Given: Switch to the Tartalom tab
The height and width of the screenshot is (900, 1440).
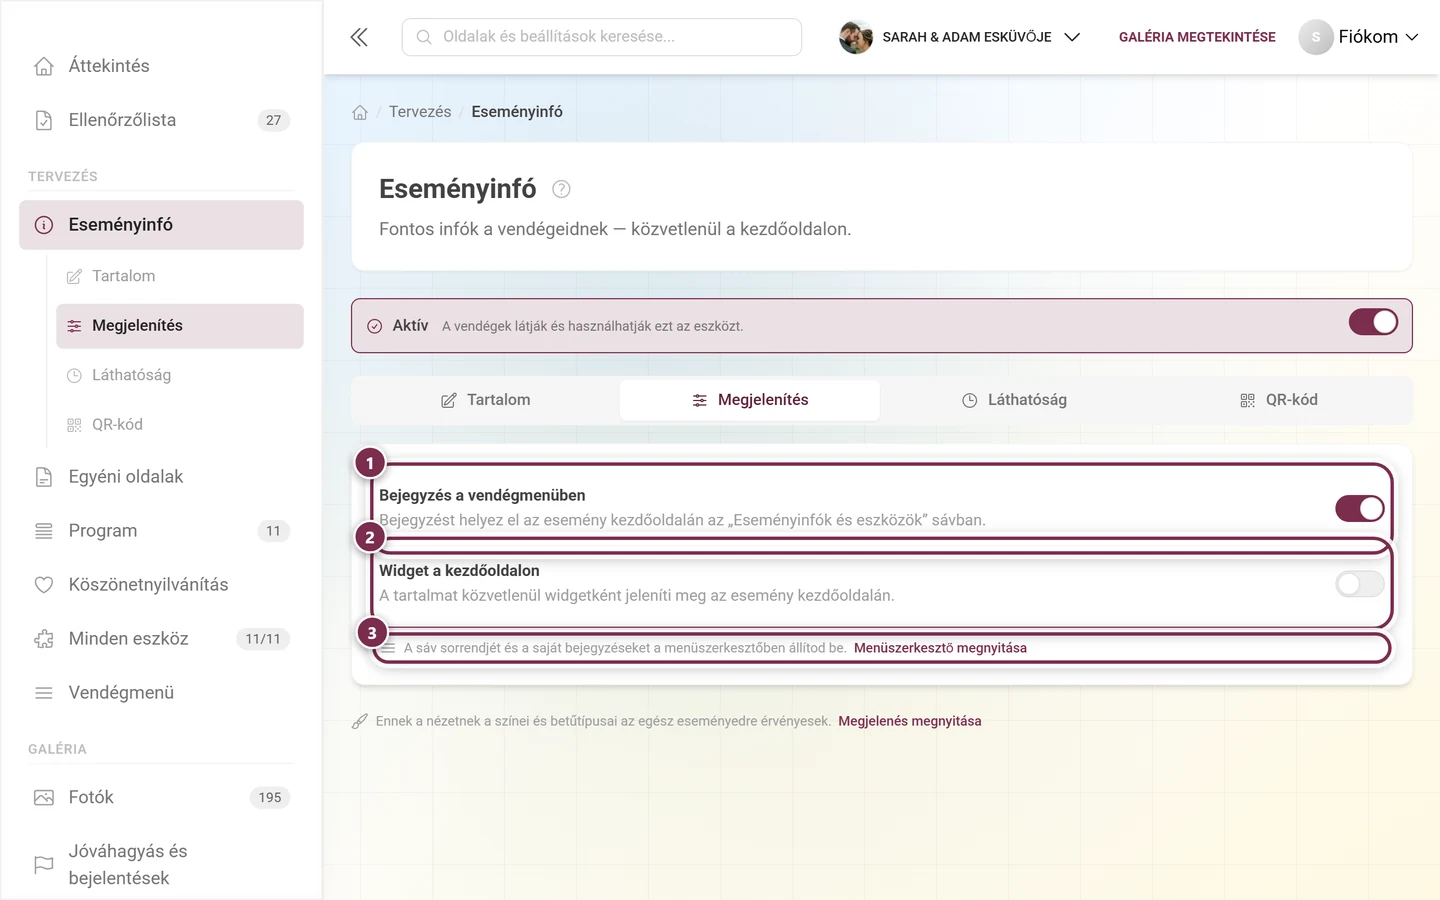Looking at the screenshot, I should 486,400.
